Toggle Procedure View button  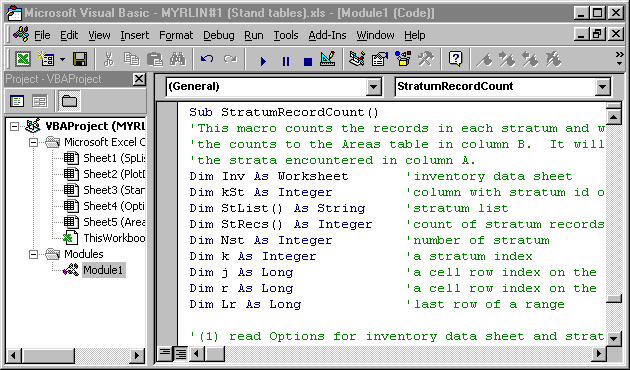165,354
